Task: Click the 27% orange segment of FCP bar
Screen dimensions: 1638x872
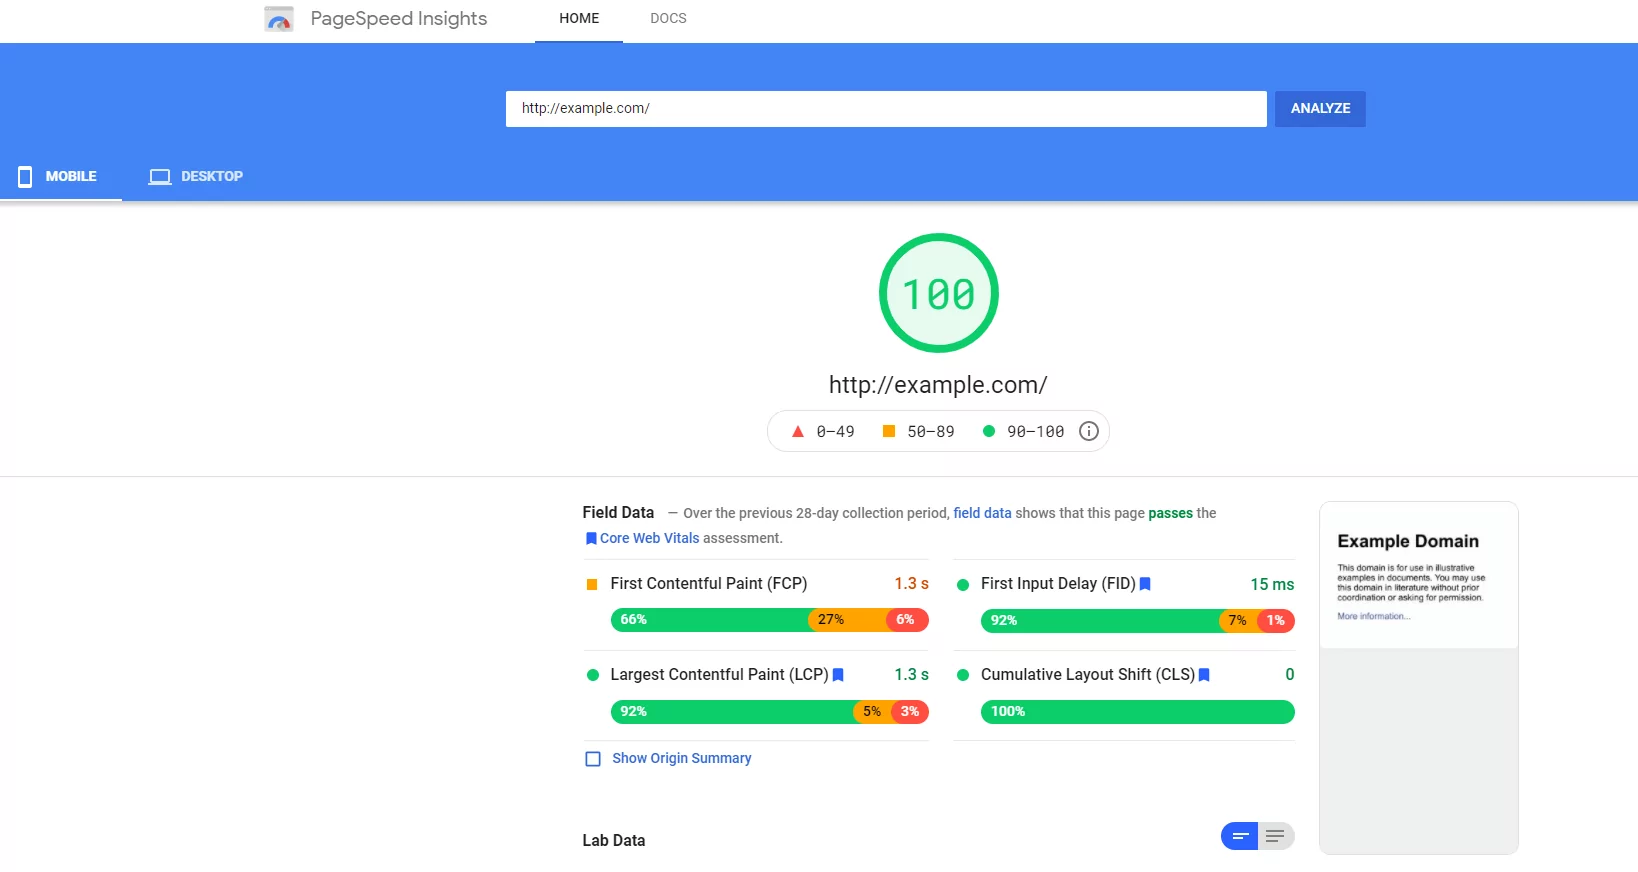Action: coord(848,620)
